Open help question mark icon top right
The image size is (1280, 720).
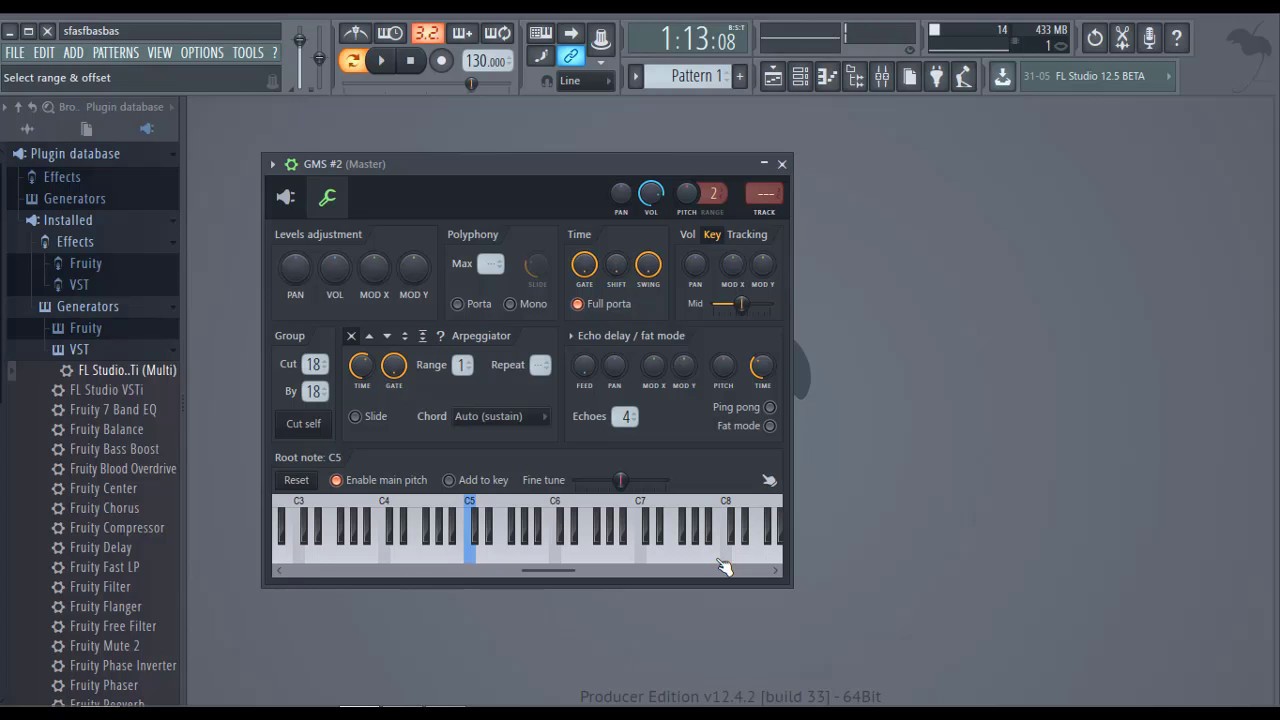1177,38
